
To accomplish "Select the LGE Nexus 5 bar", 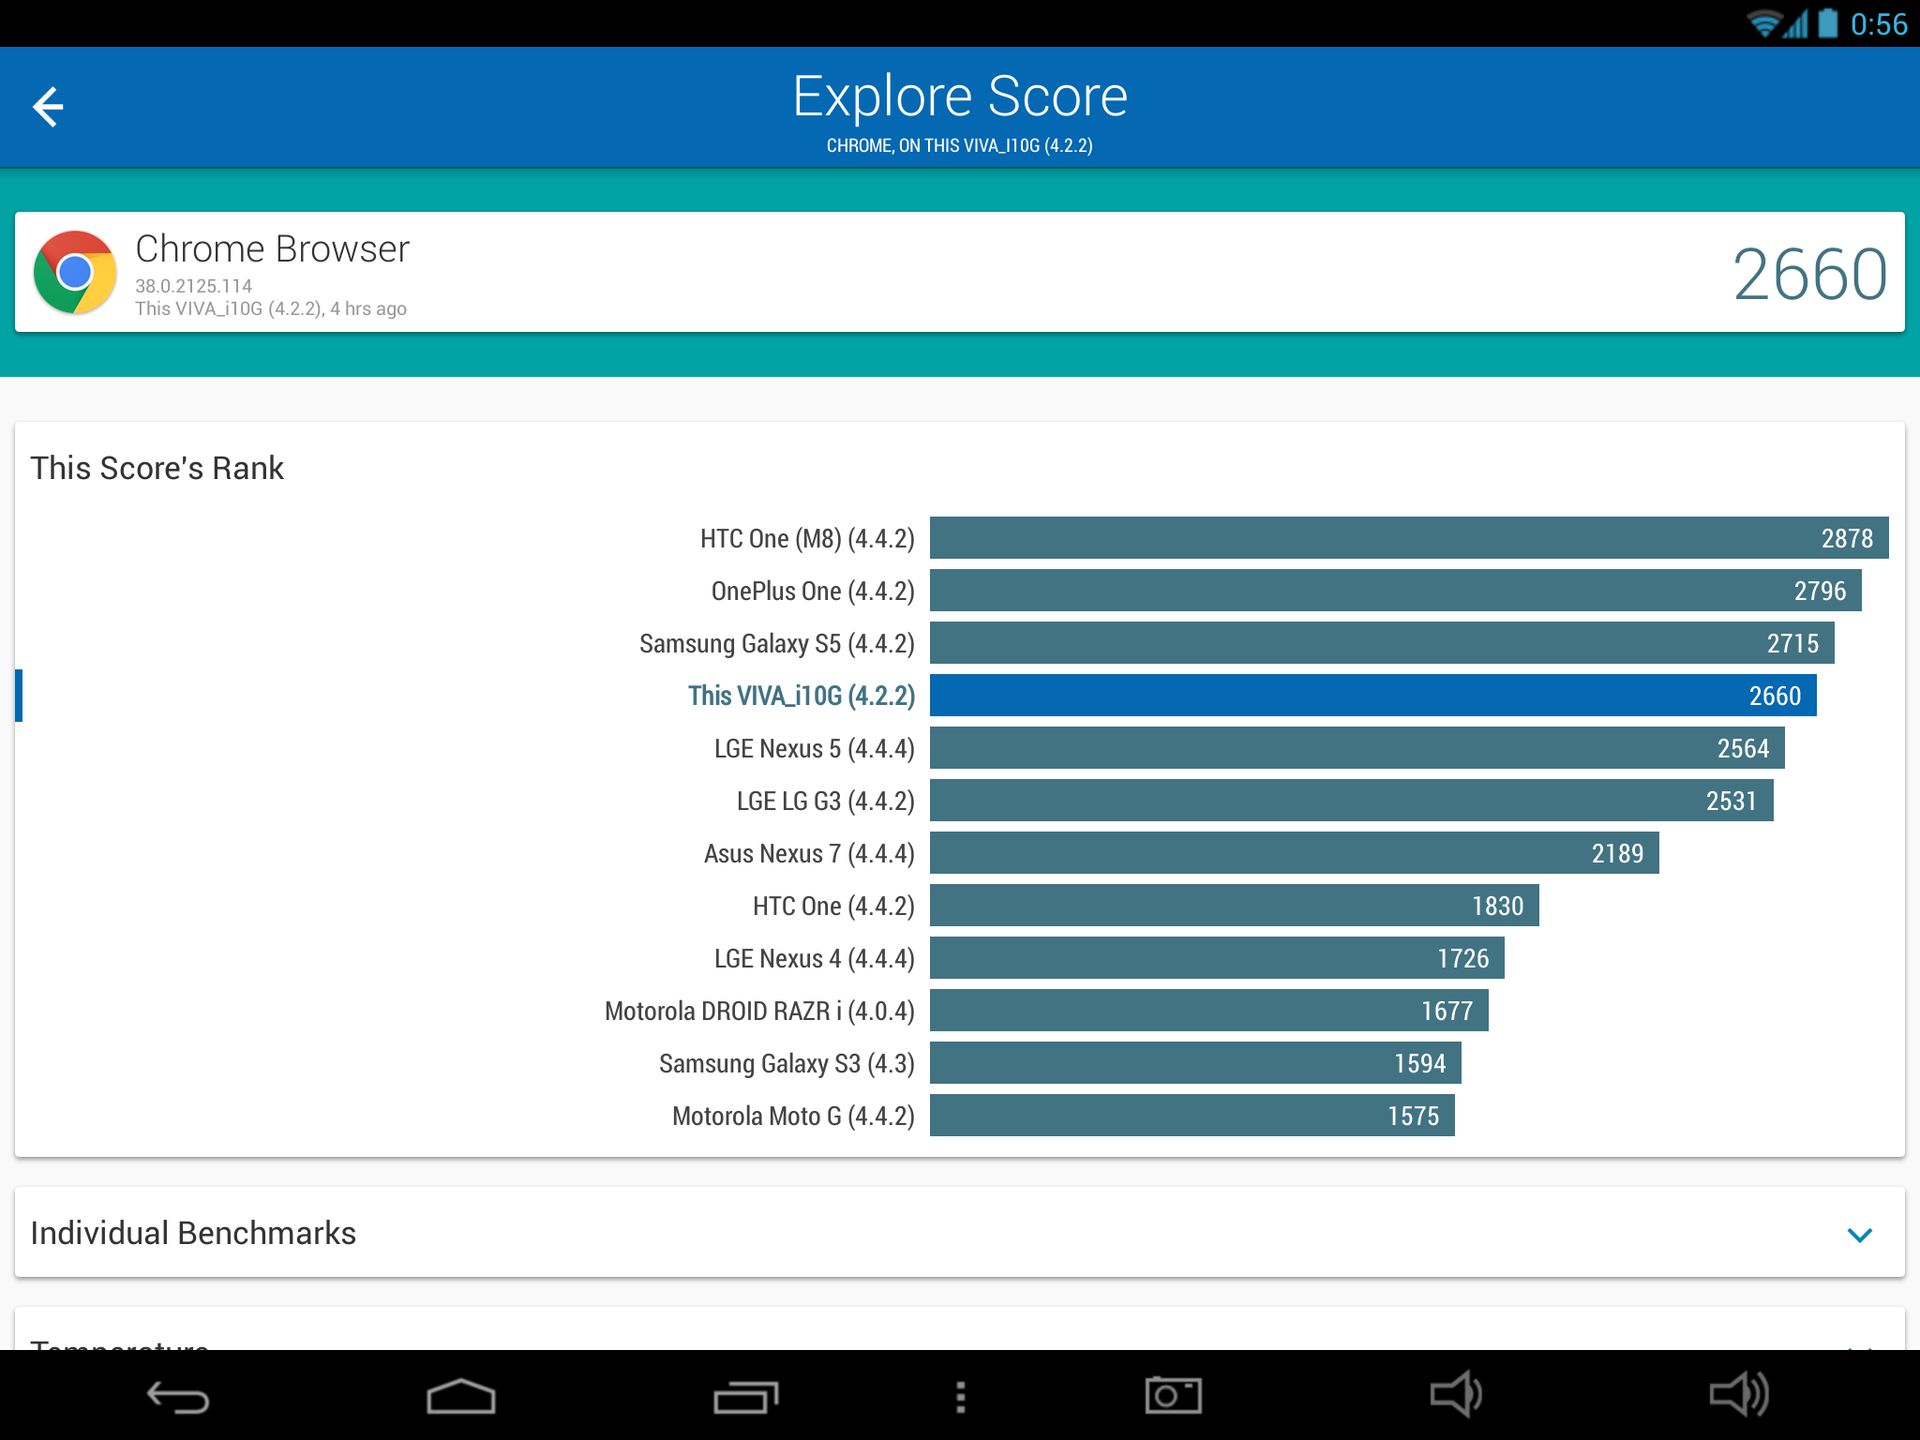I will (x=1356, y=748).
